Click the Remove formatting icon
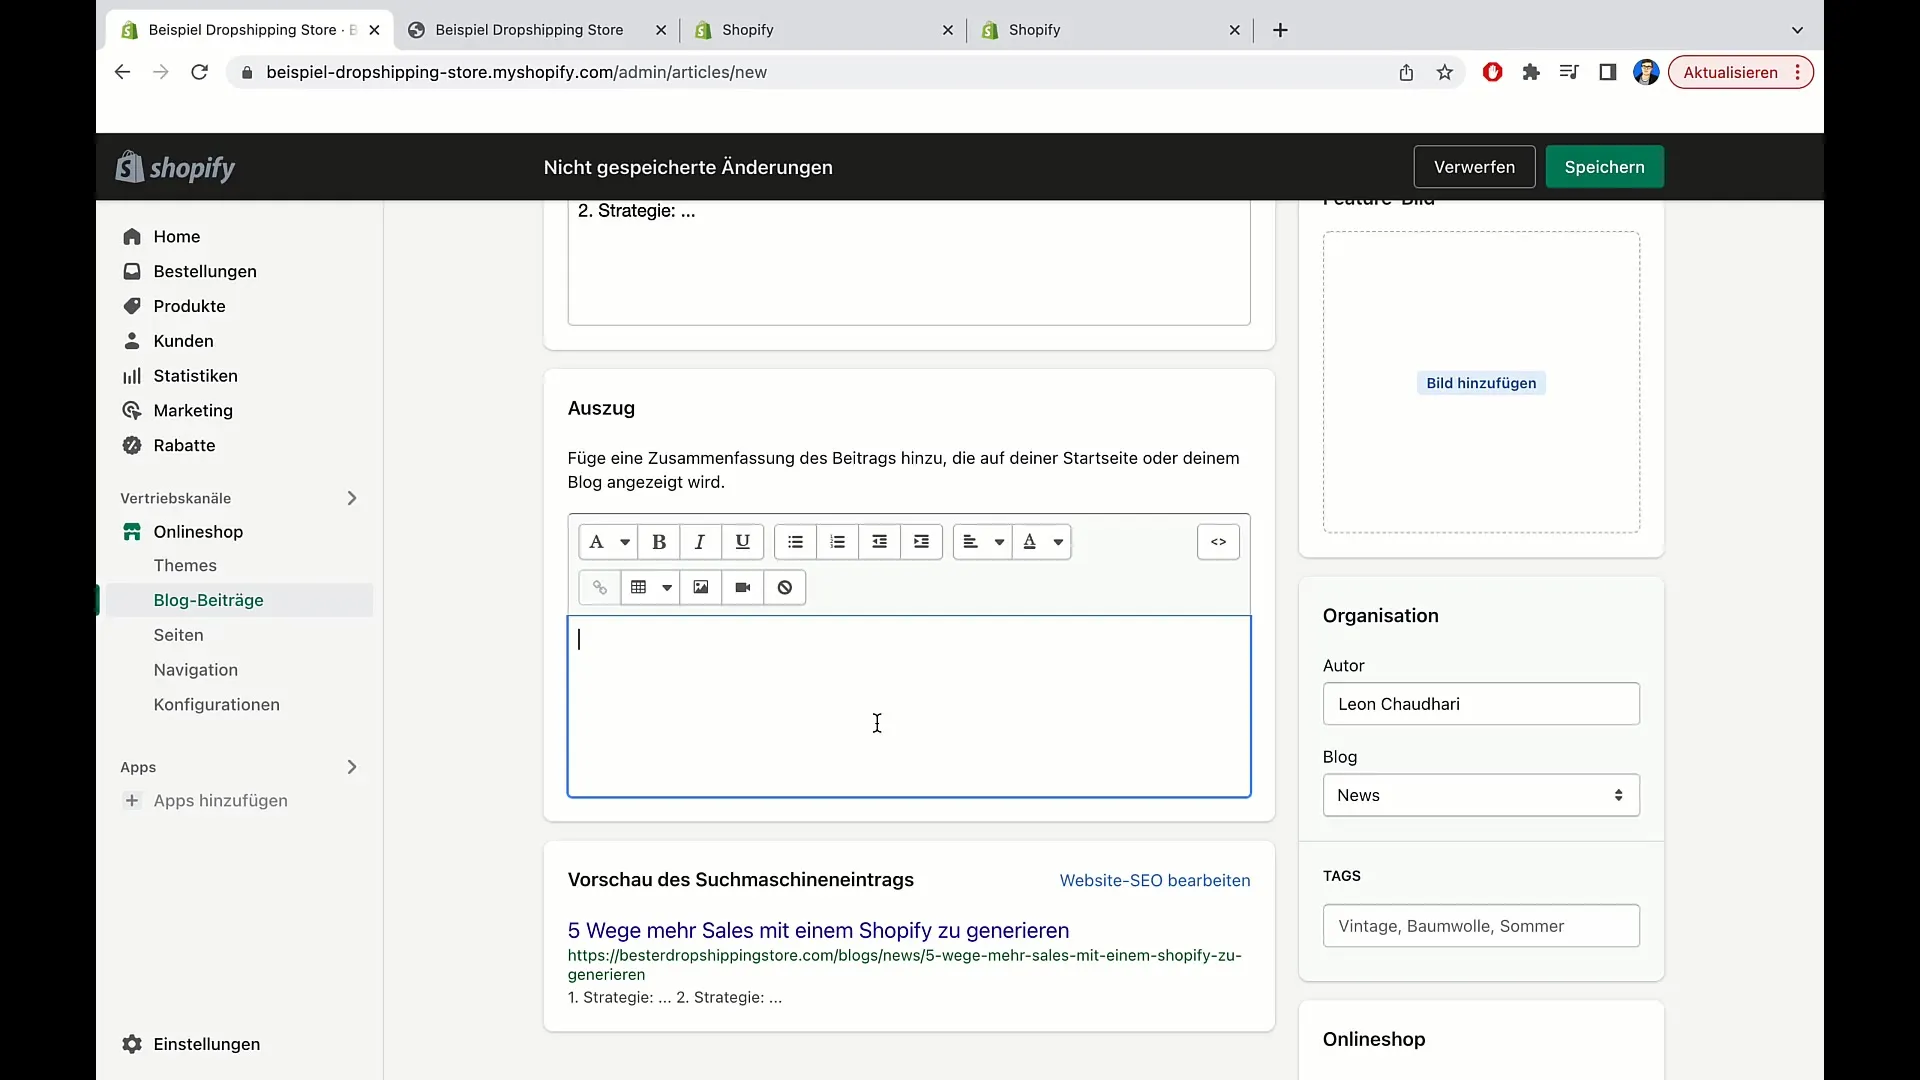Image resolution: width=1920 pixels, height=1080 pixels. point(786,587)
